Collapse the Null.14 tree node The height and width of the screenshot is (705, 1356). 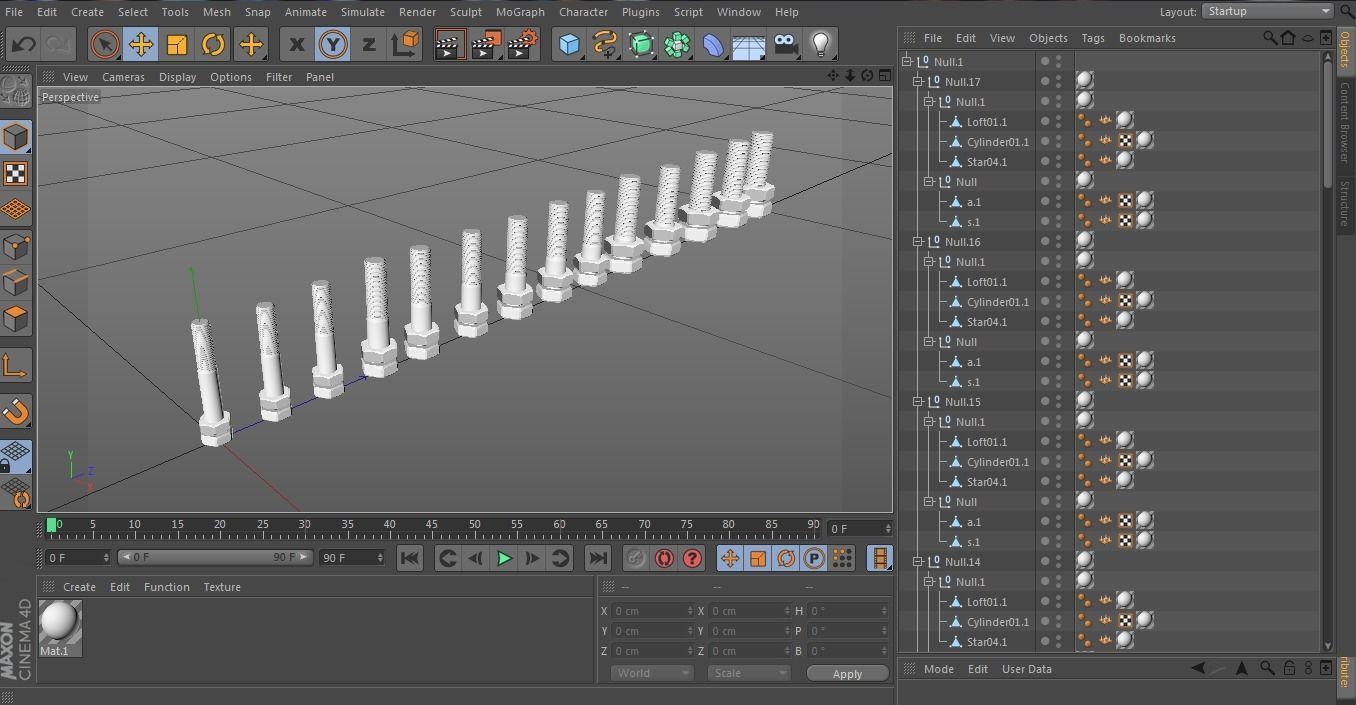pos(917,562)
